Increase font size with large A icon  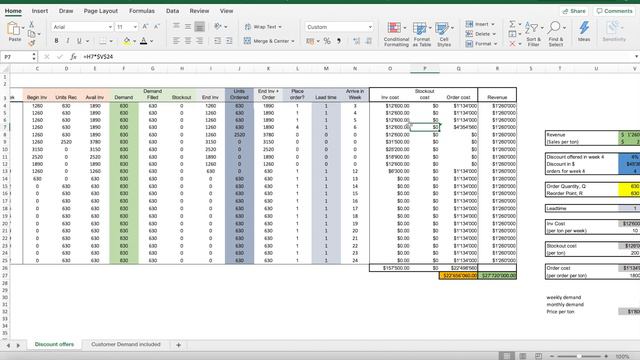145,27
